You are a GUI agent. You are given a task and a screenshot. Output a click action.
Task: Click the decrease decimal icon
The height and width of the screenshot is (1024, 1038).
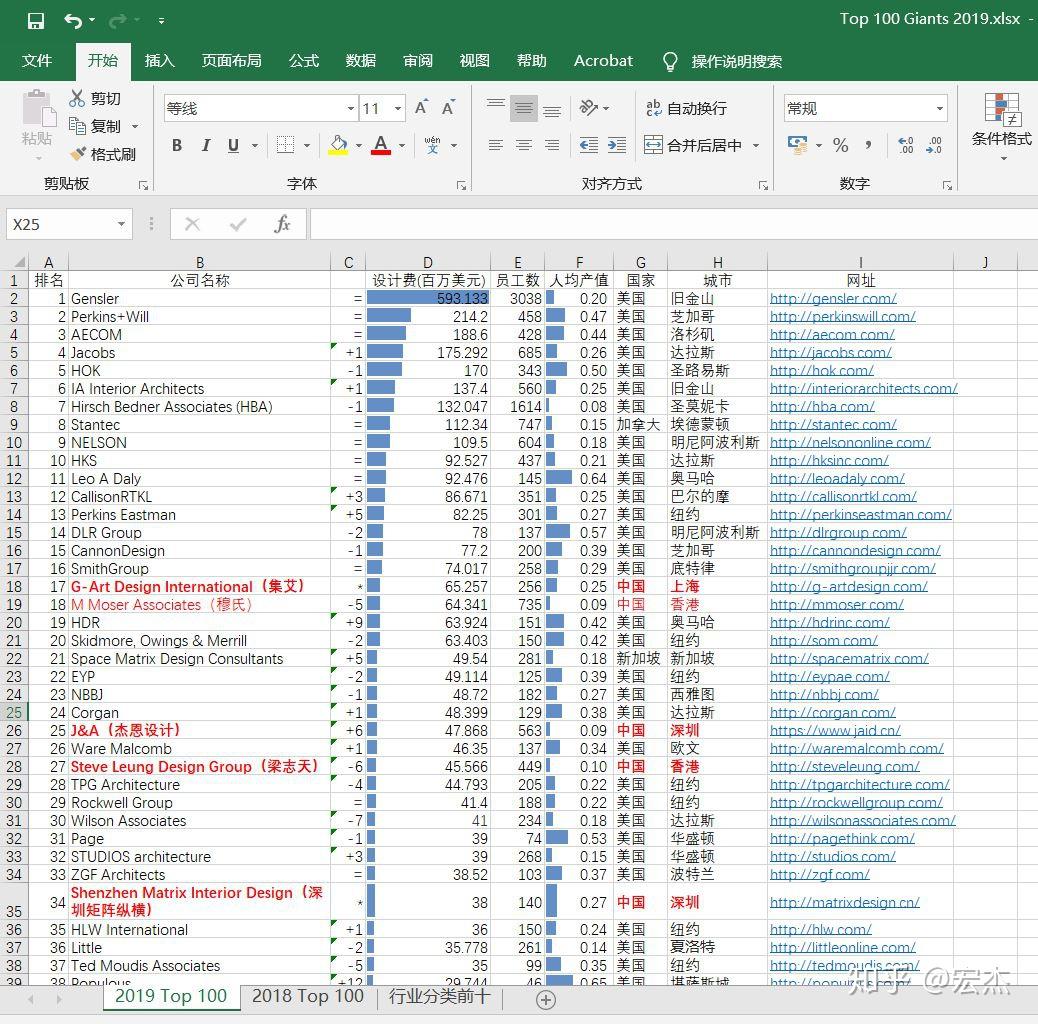pos(934,145)
